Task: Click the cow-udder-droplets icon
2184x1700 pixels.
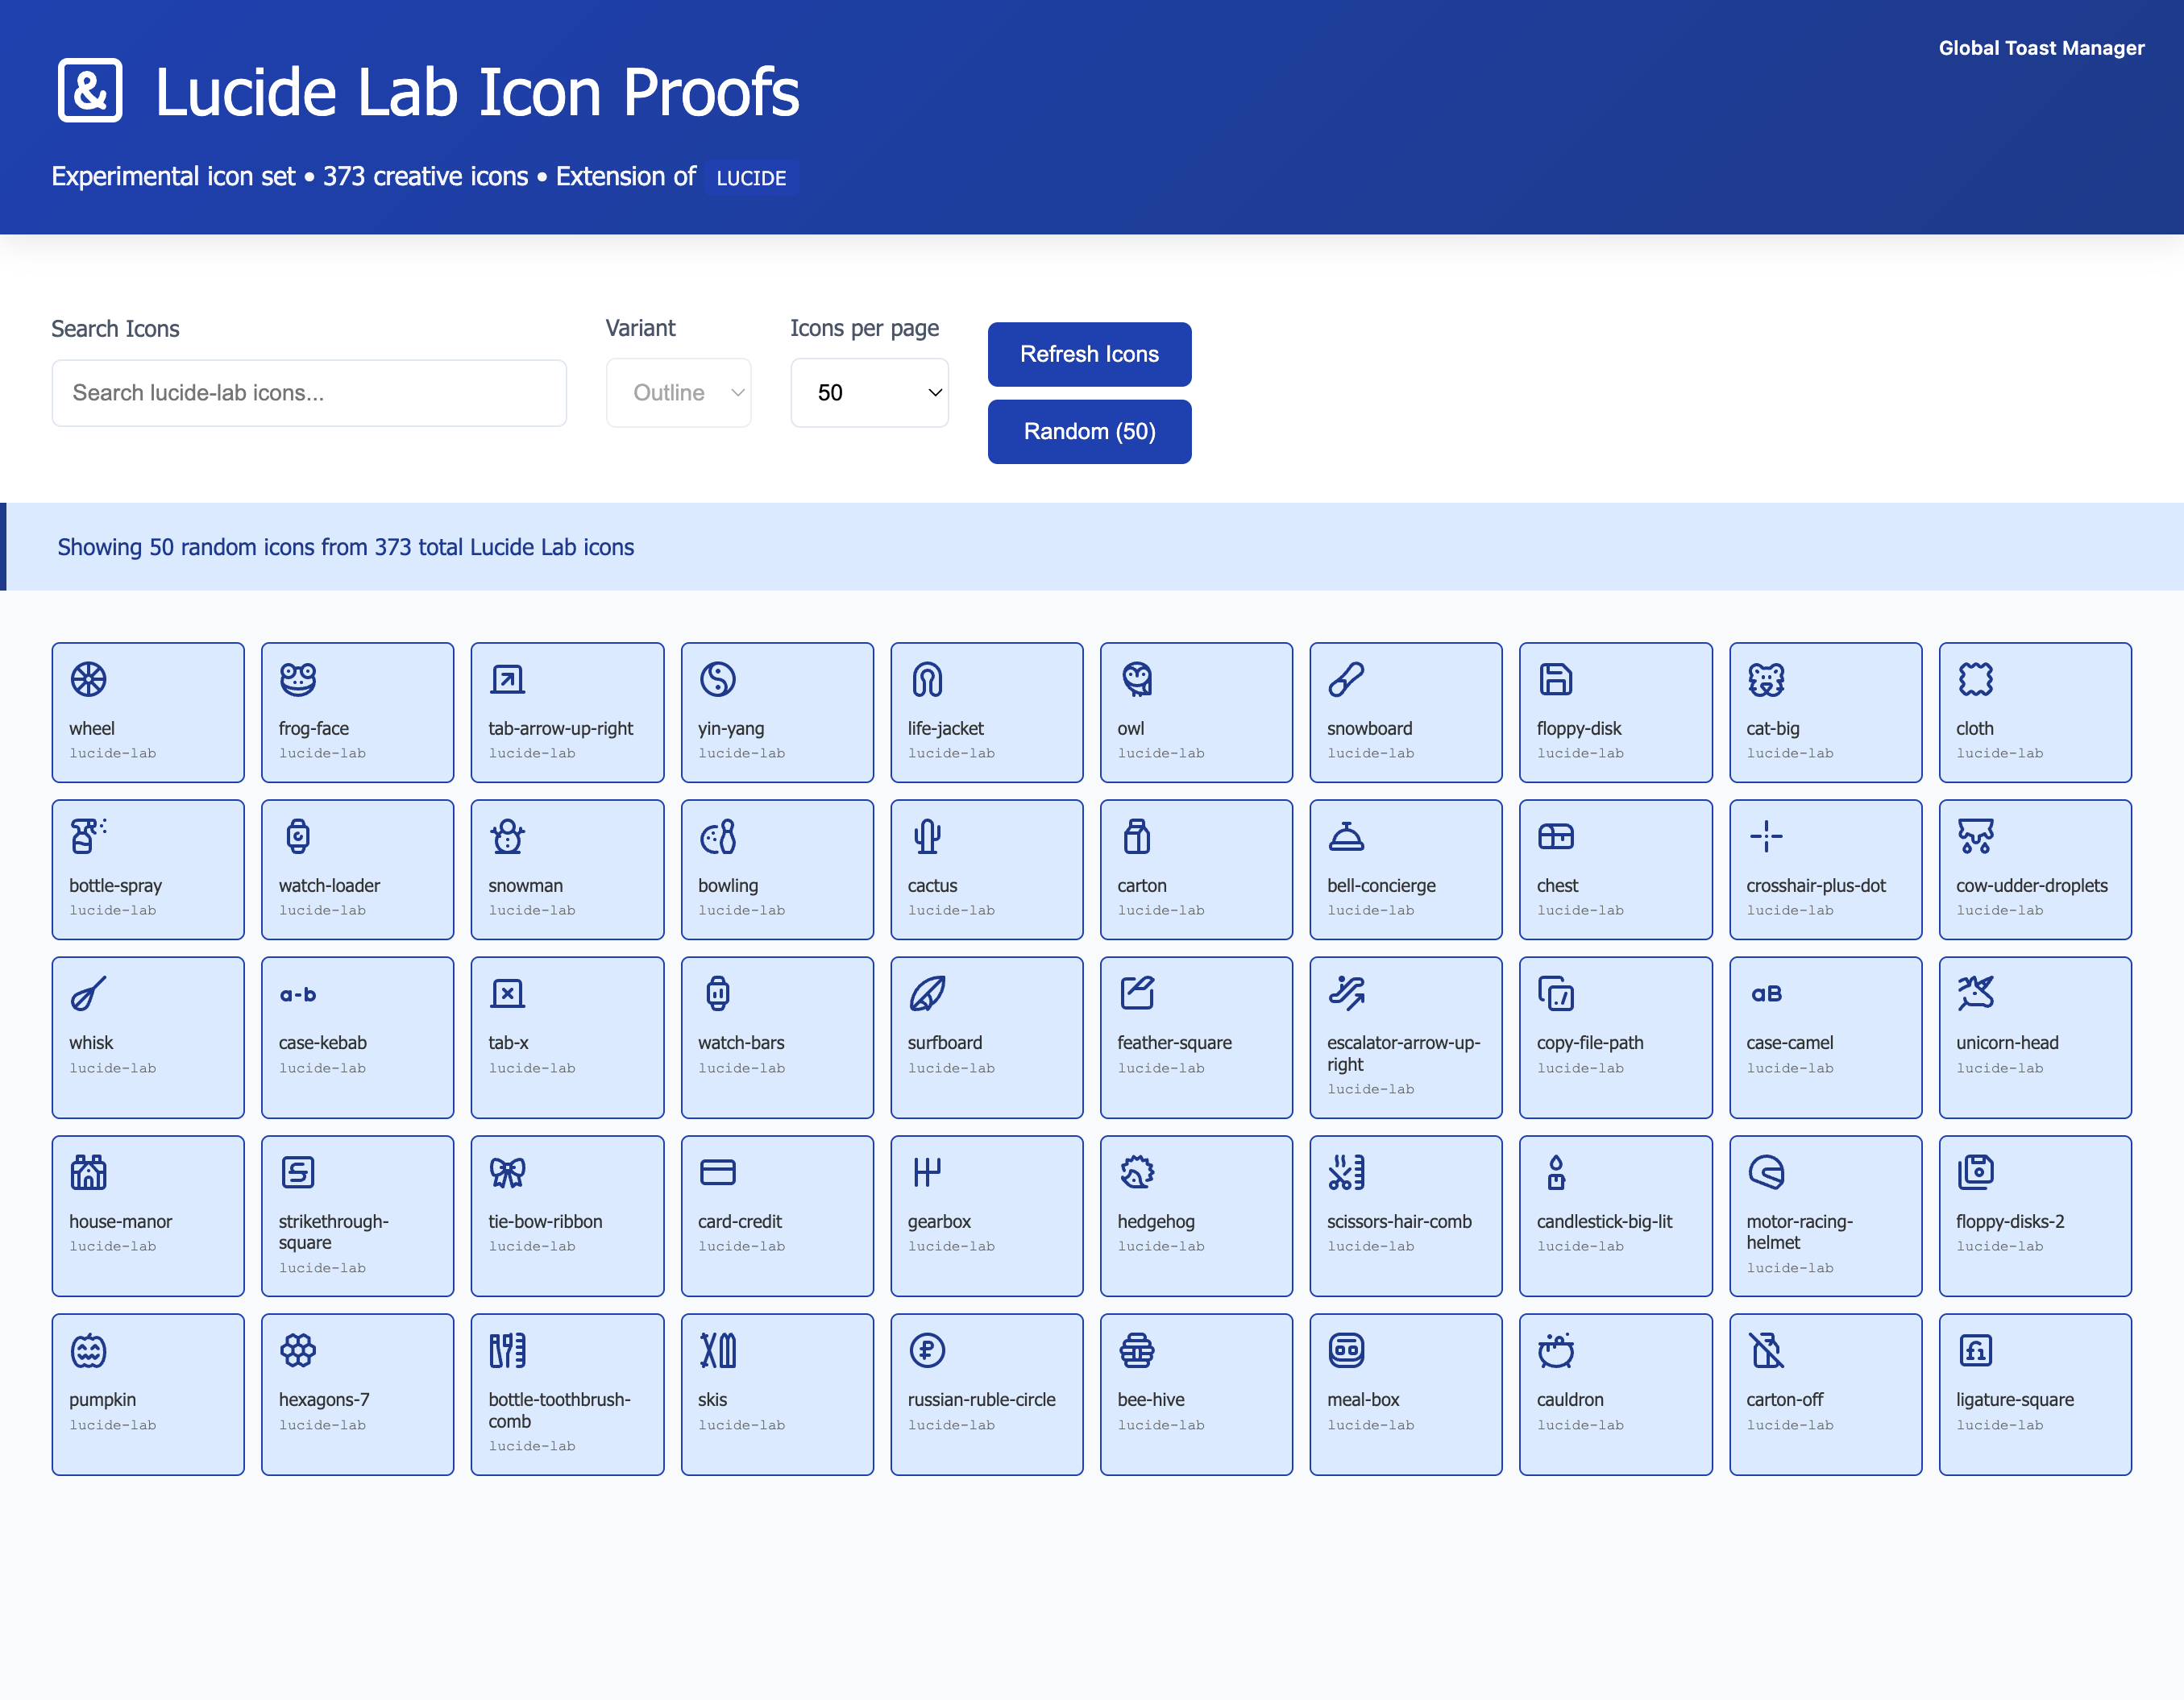Action: pyautogui.click(x=1976, y=836)
